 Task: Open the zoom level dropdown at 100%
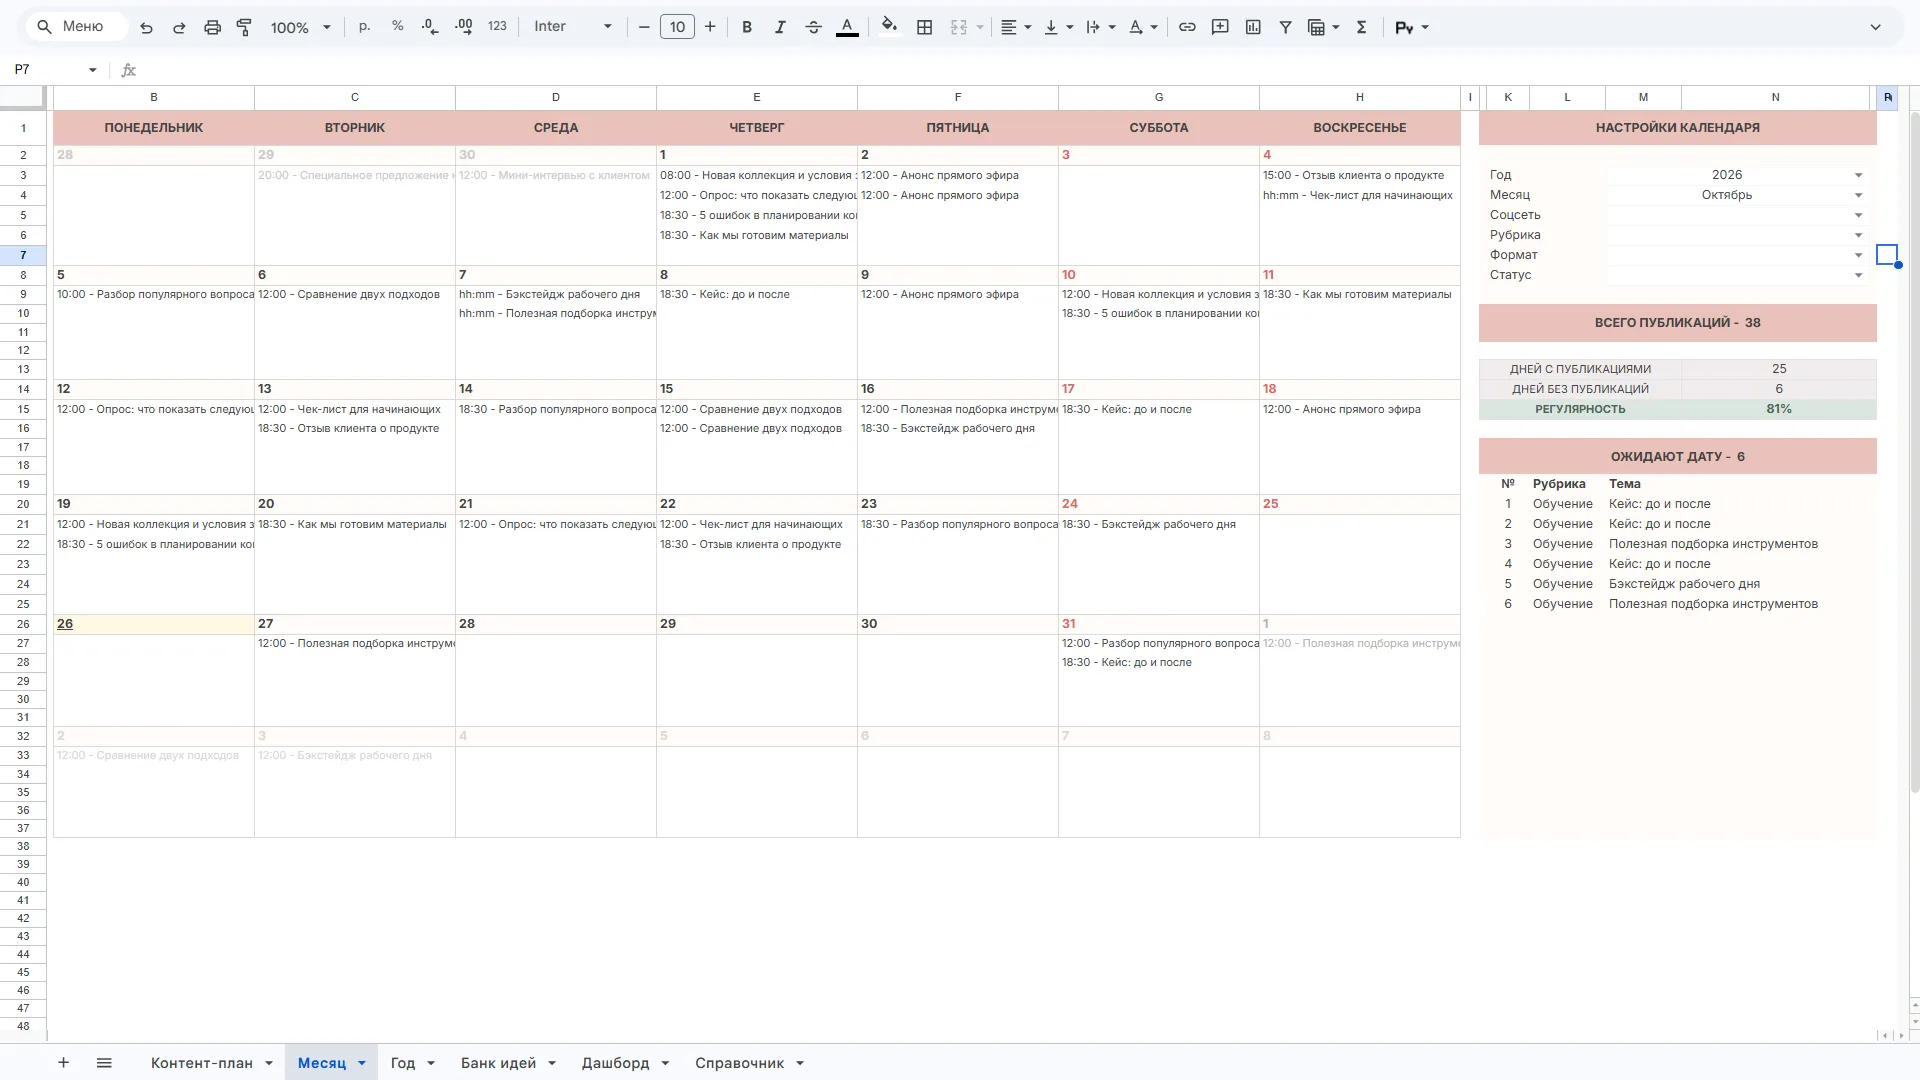point(300,28)
